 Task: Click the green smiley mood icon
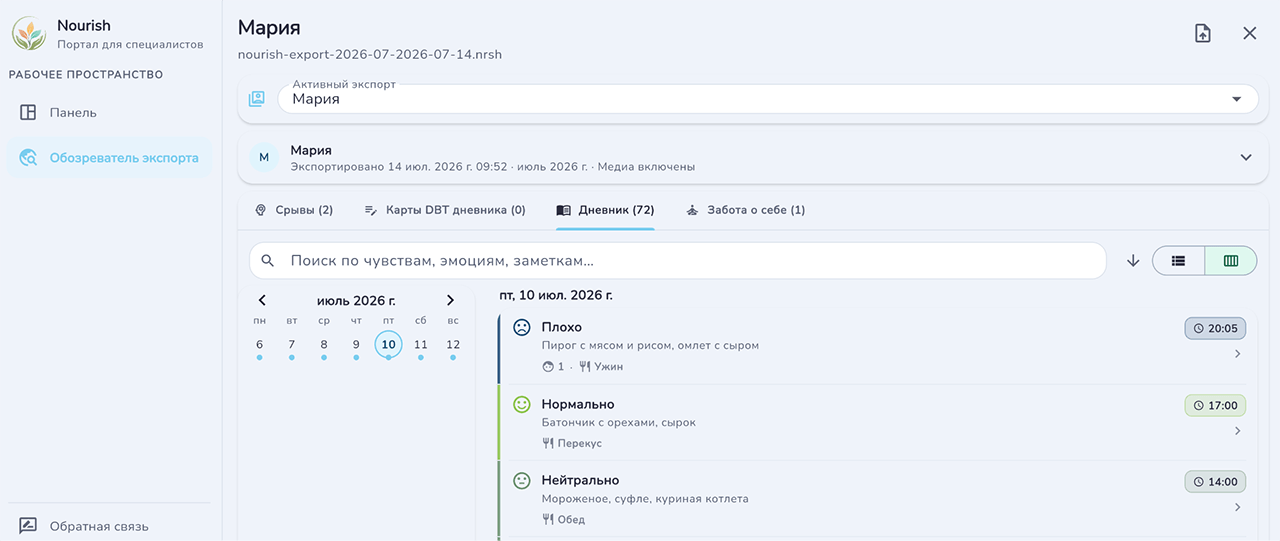coord(521,404)
